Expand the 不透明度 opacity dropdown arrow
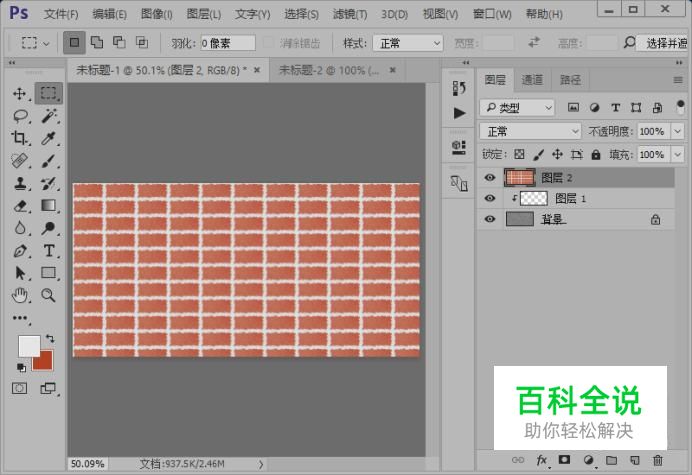The height and width of the screenshot is (475, 692). tap(677, 131)
